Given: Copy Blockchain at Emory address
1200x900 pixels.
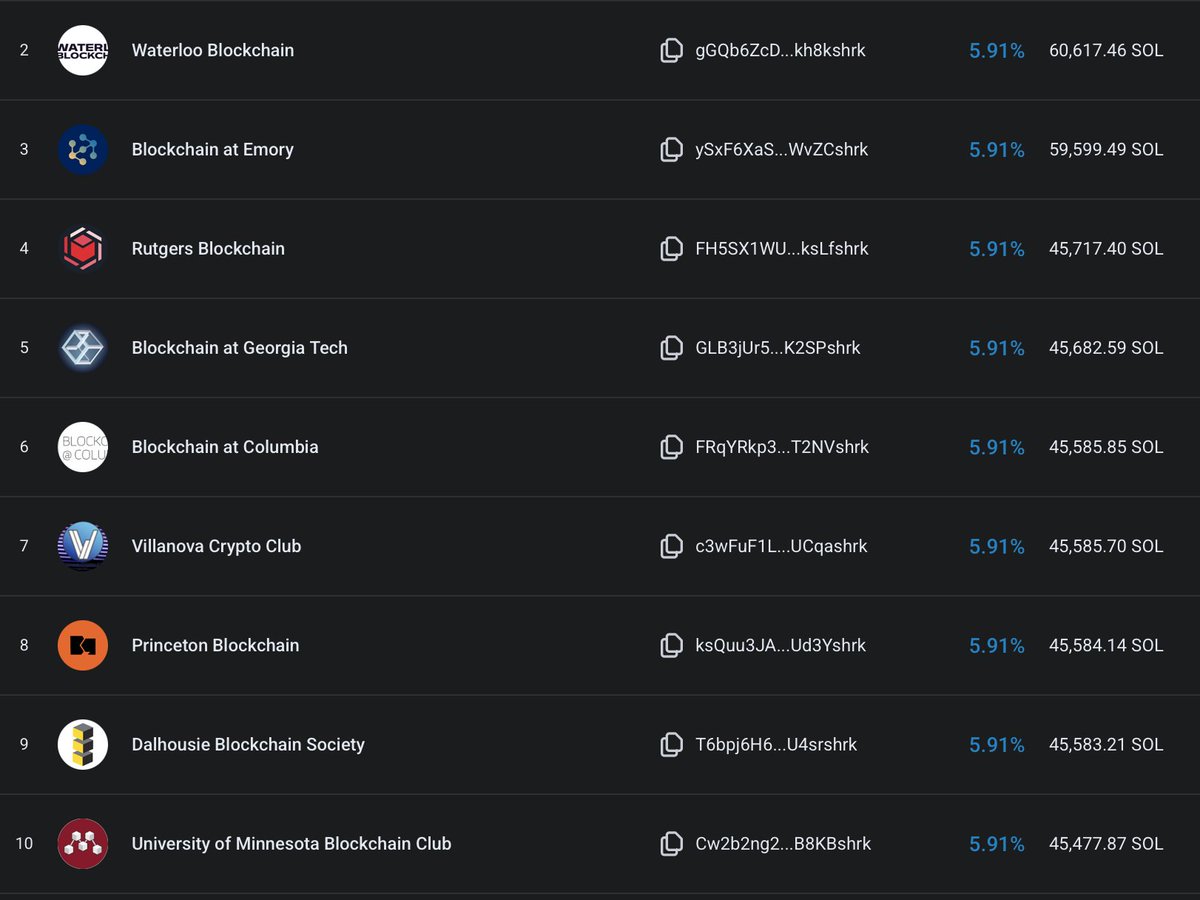Looking at the screenshot, I should (672, 149).
